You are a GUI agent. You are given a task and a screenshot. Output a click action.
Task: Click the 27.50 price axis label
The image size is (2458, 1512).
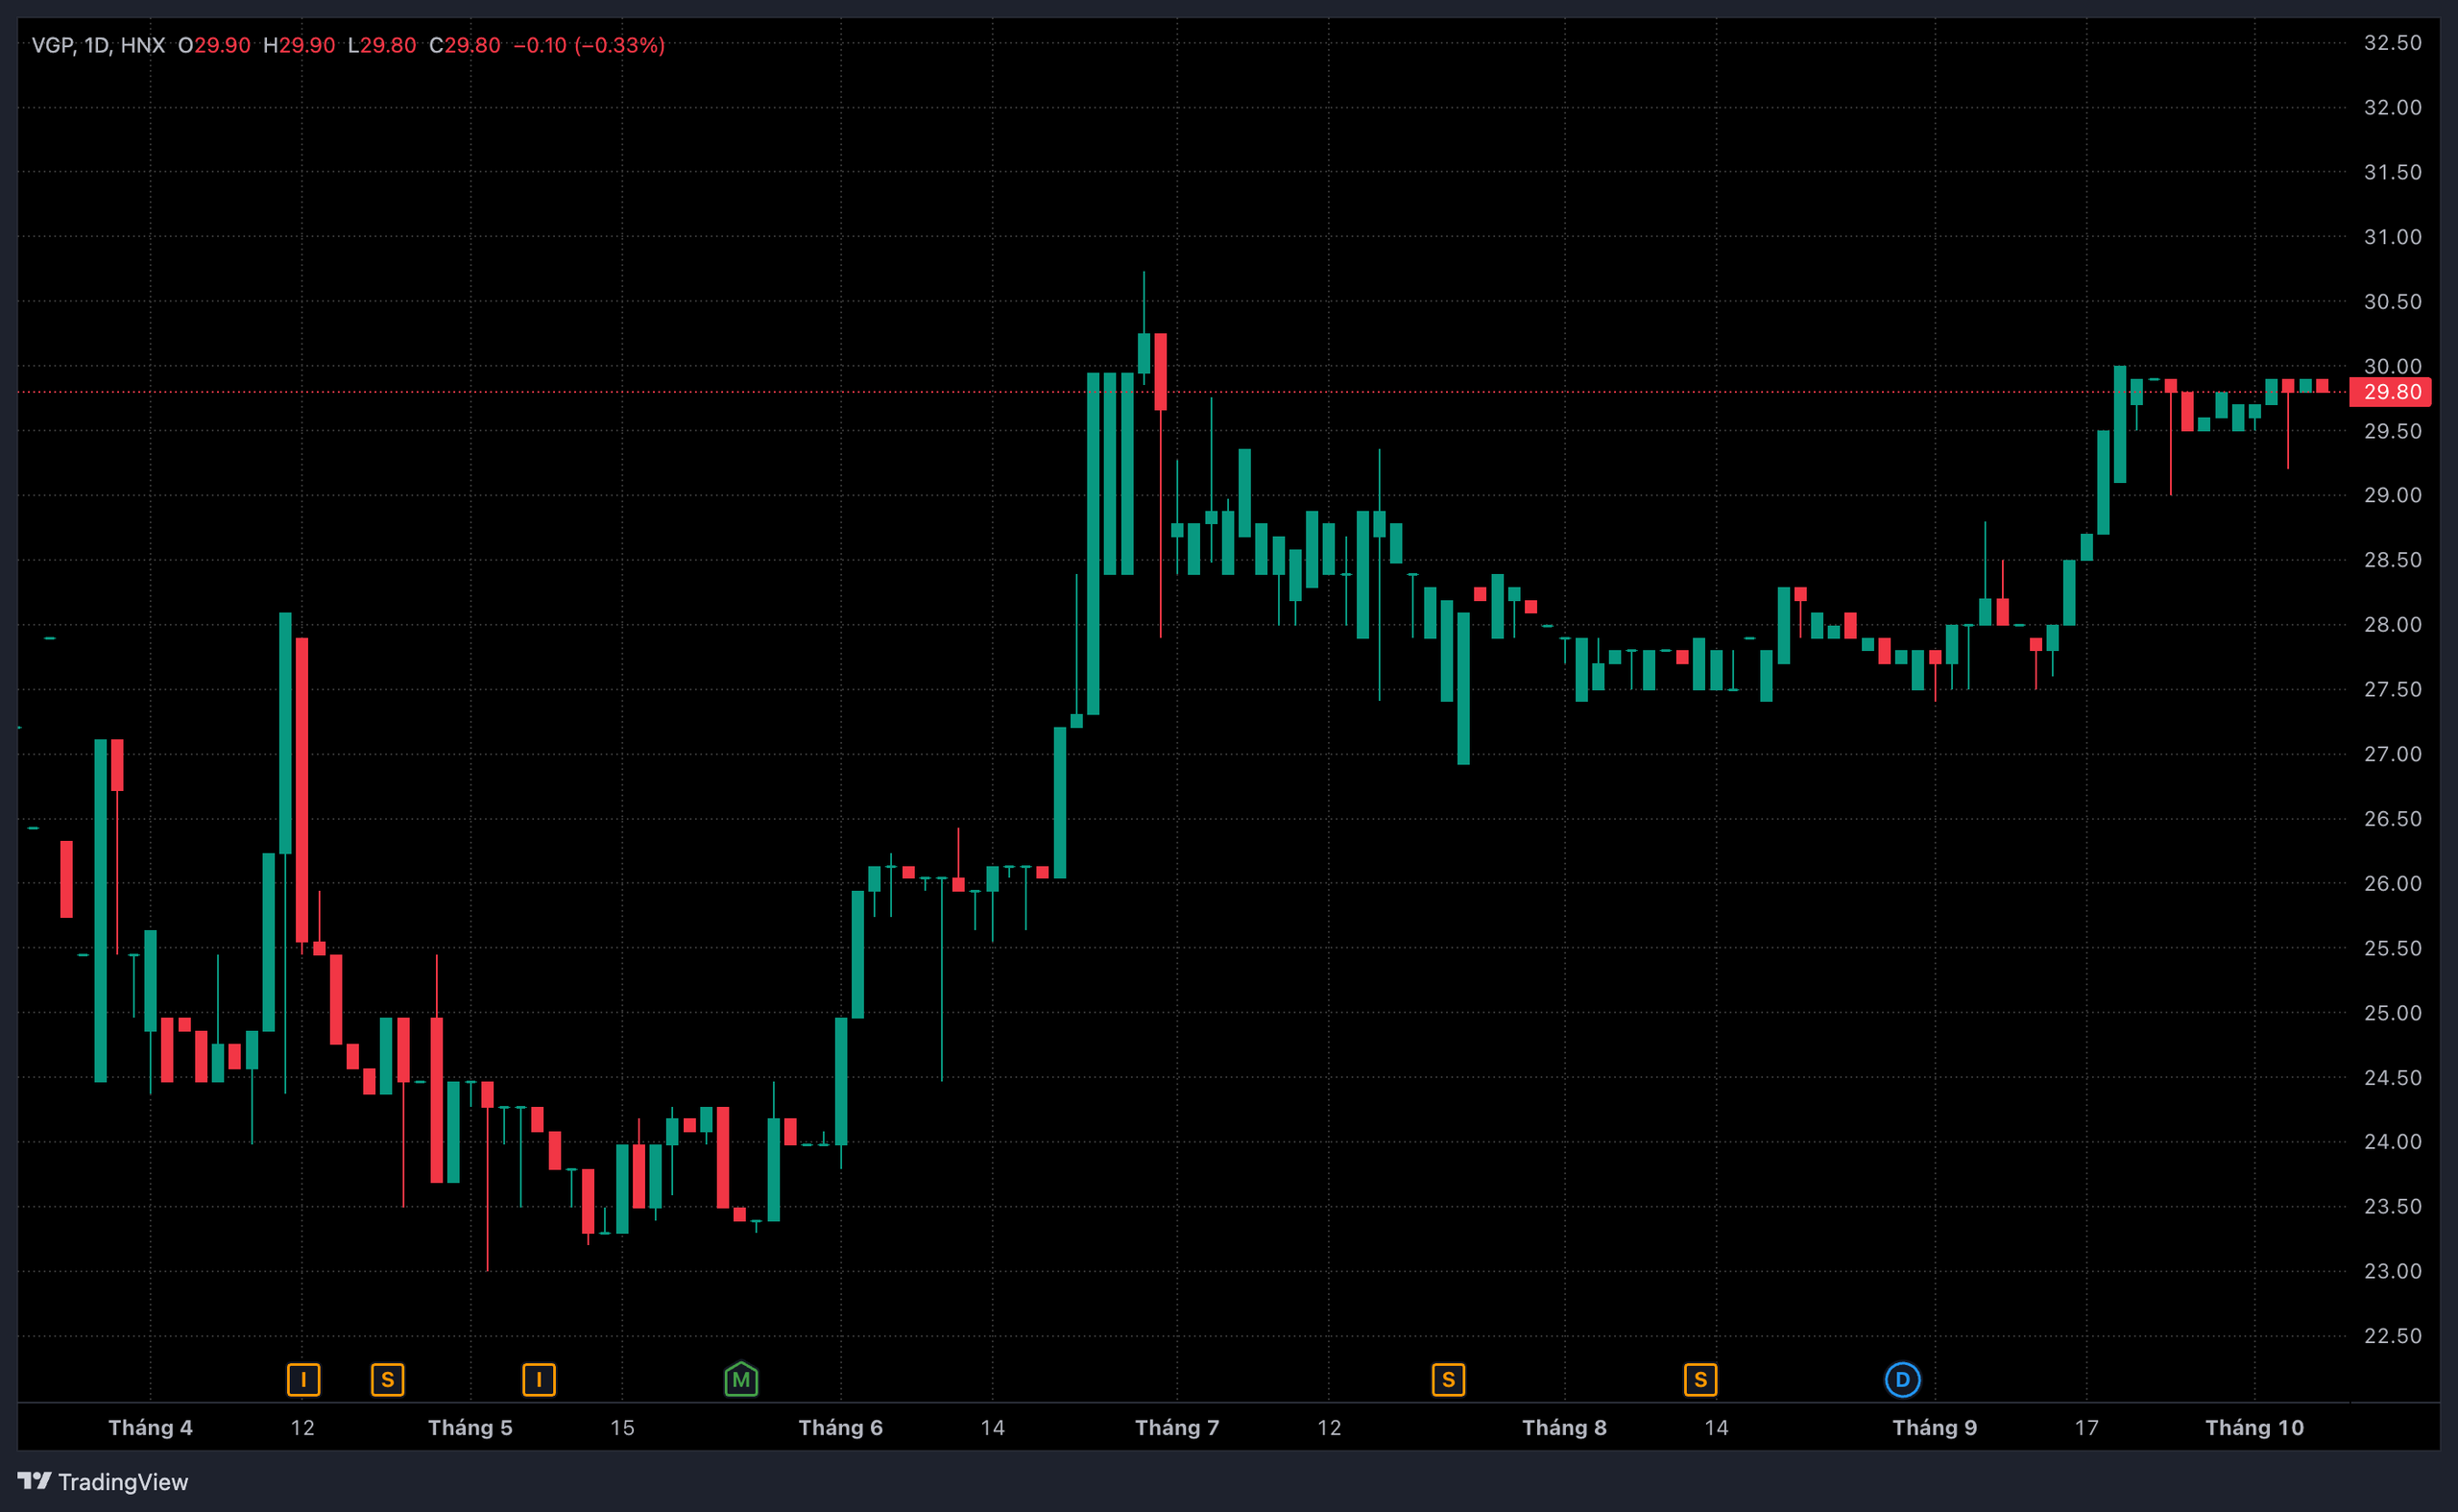coord(2392,689)
